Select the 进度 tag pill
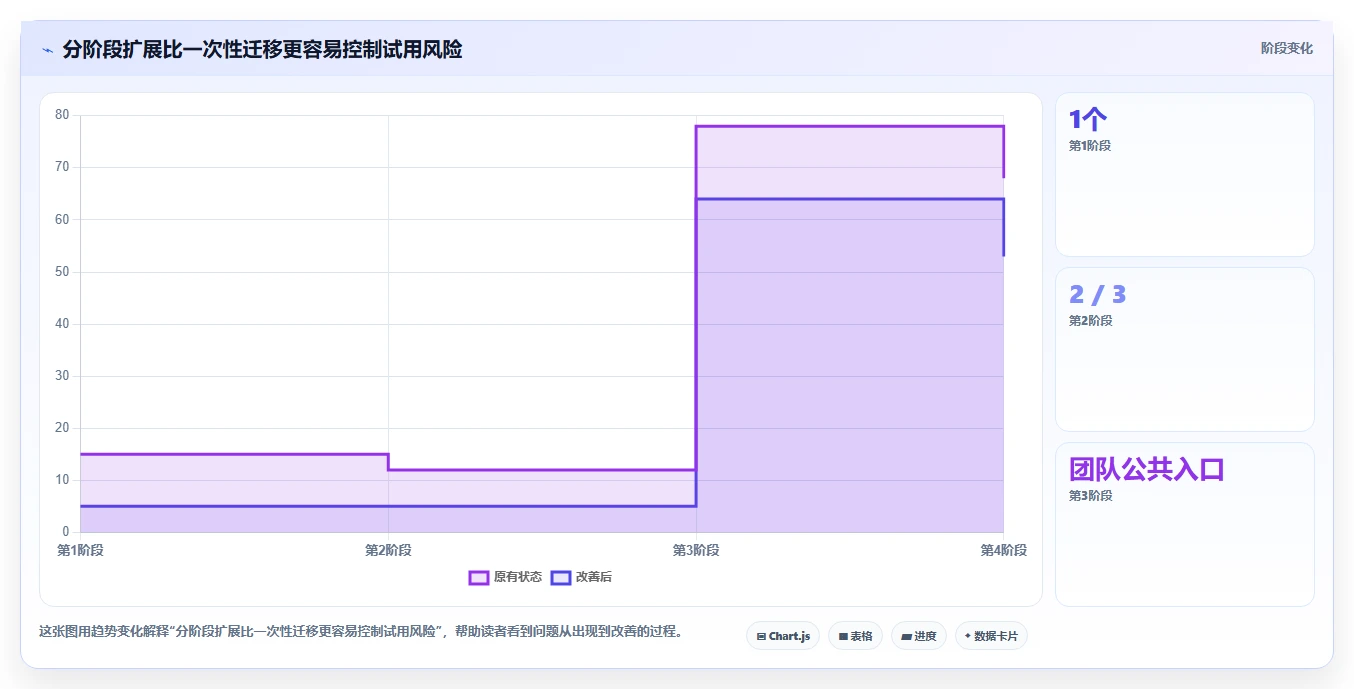Viewport: 1354px width, 689px height. click(x=919, y=636)
